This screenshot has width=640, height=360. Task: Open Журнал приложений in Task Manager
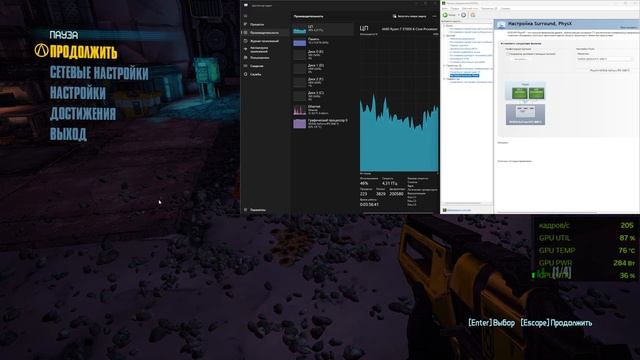[264, 41]
